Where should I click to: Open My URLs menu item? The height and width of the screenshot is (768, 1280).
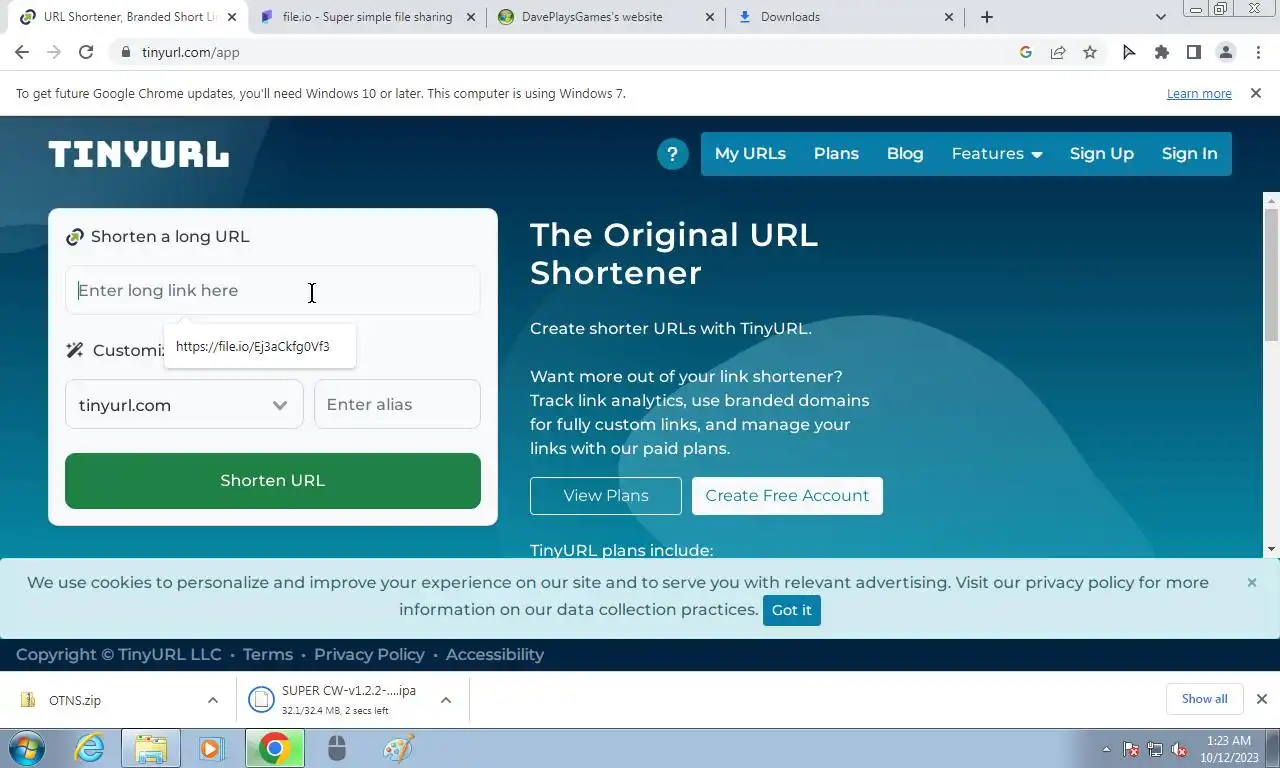pyautogui.click(x=750, y=154)
